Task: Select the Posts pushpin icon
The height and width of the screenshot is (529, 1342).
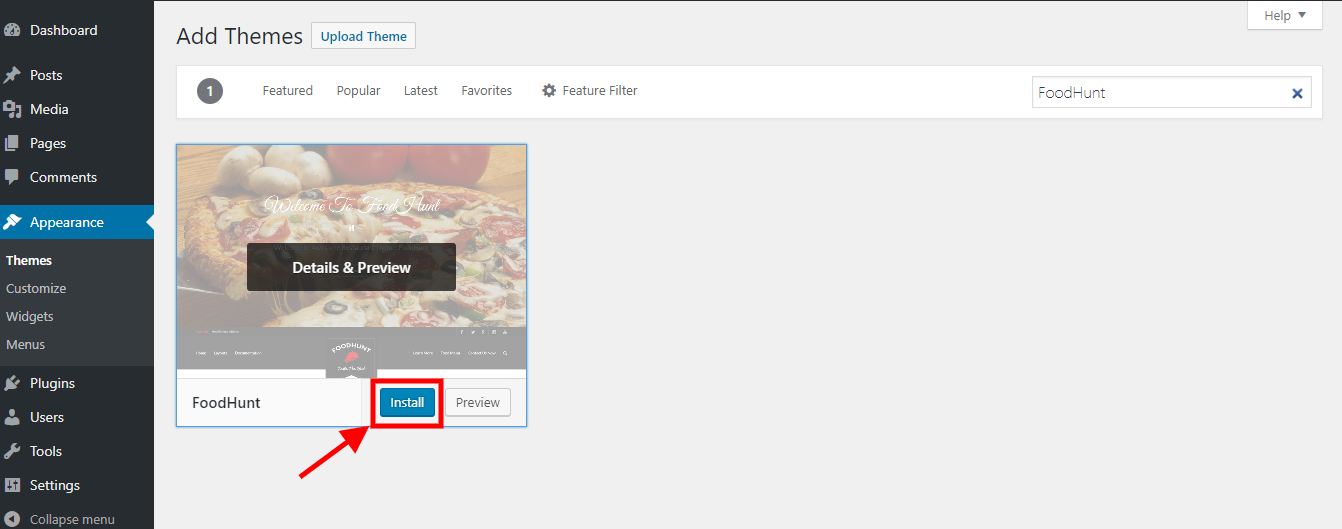Action: point(12,75)
